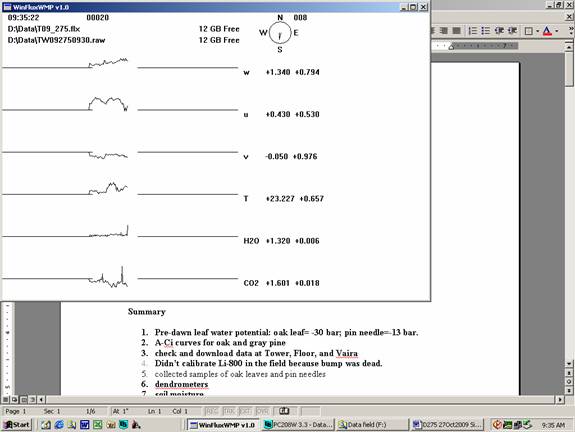Screen dimensions: 575x432
Task: Click the font color A icon
Action: [x=547, y=31]
